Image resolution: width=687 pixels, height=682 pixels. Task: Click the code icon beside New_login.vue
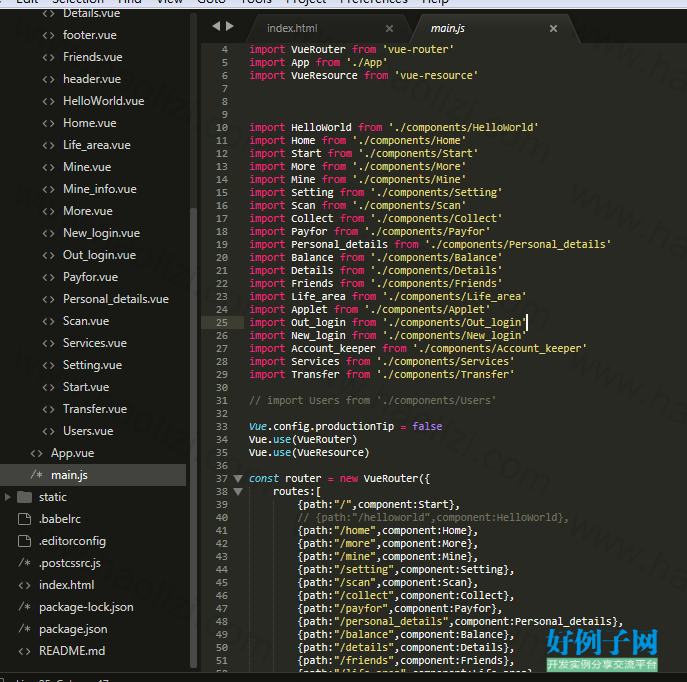click(49, 233)
